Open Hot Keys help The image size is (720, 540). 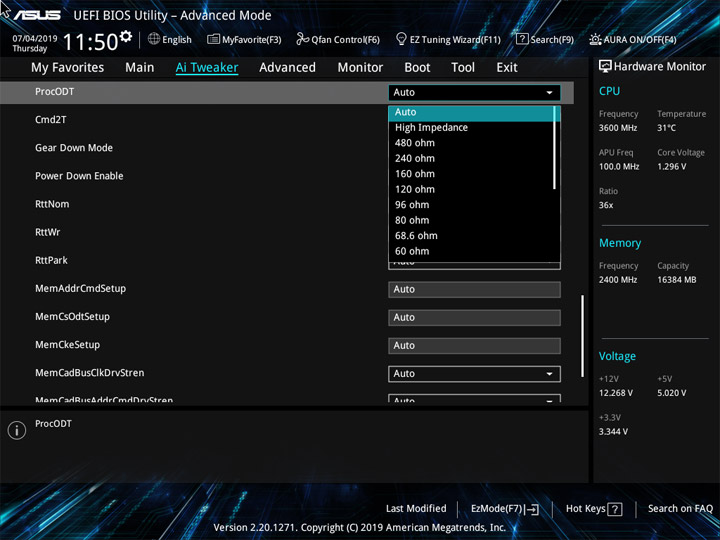[594, 509]
